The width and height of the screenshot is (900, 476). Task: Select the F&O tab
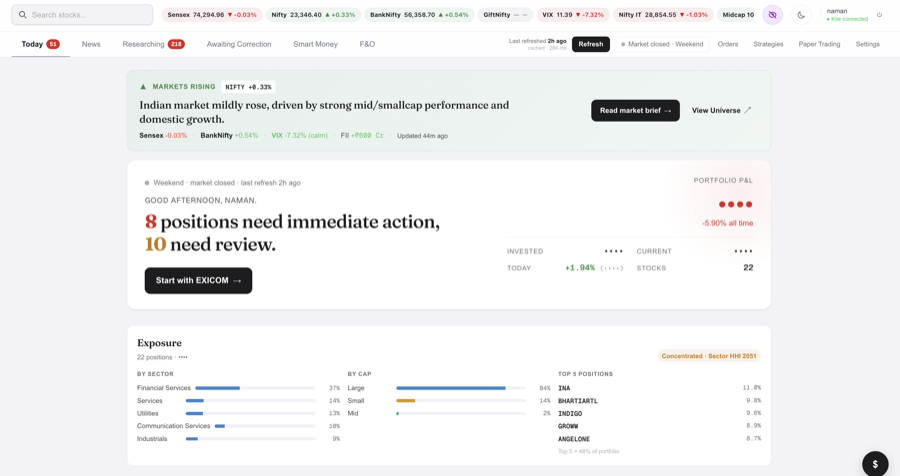coord(367,44)
